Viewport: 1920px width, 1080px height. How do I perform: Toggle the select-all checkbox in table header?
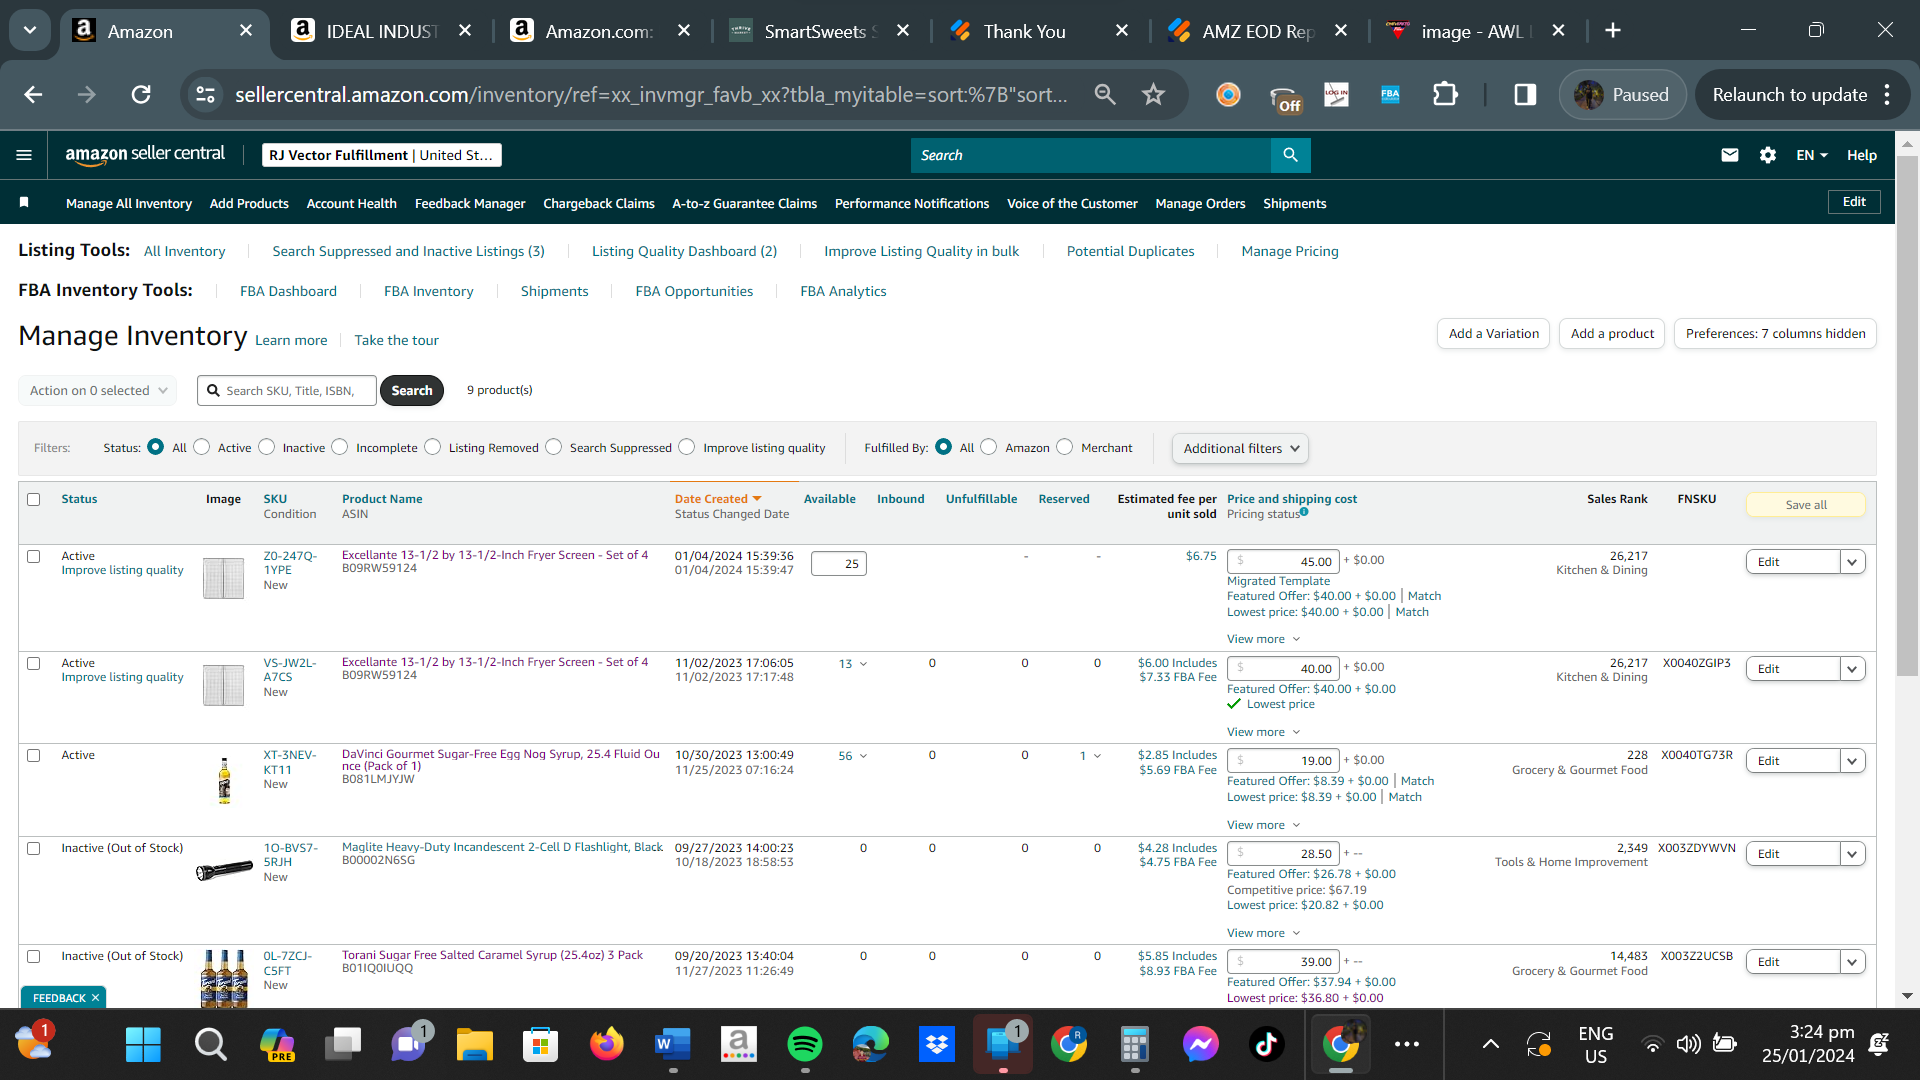(x=34, y=499)
